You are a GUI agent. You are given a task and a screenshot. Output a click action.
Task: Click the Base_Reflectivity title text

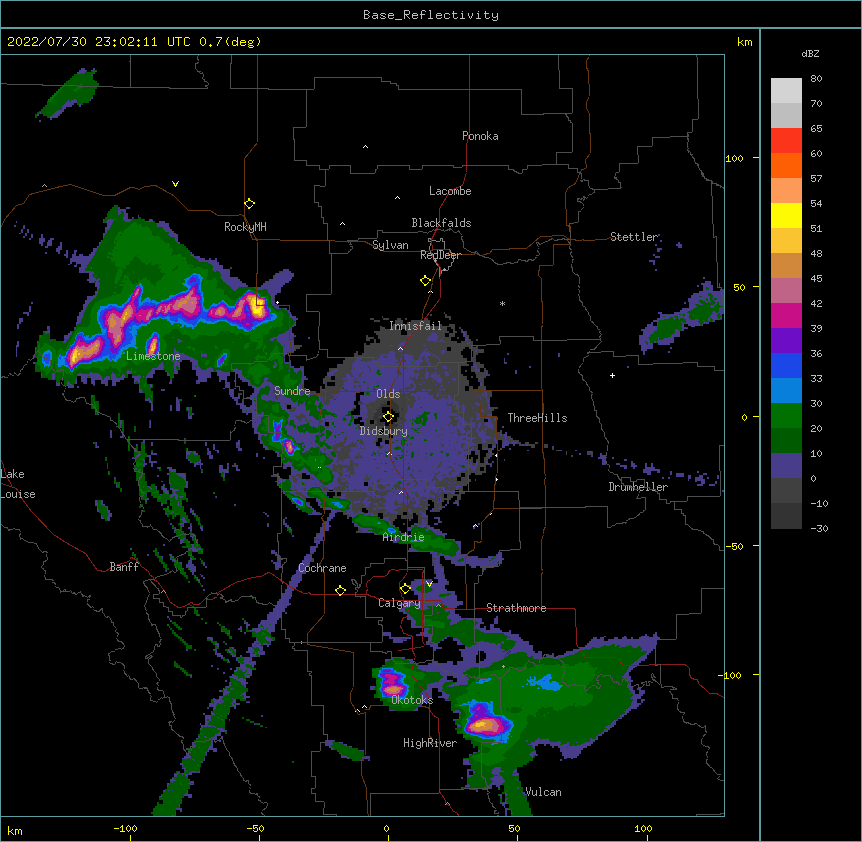(x=431, y=15)
